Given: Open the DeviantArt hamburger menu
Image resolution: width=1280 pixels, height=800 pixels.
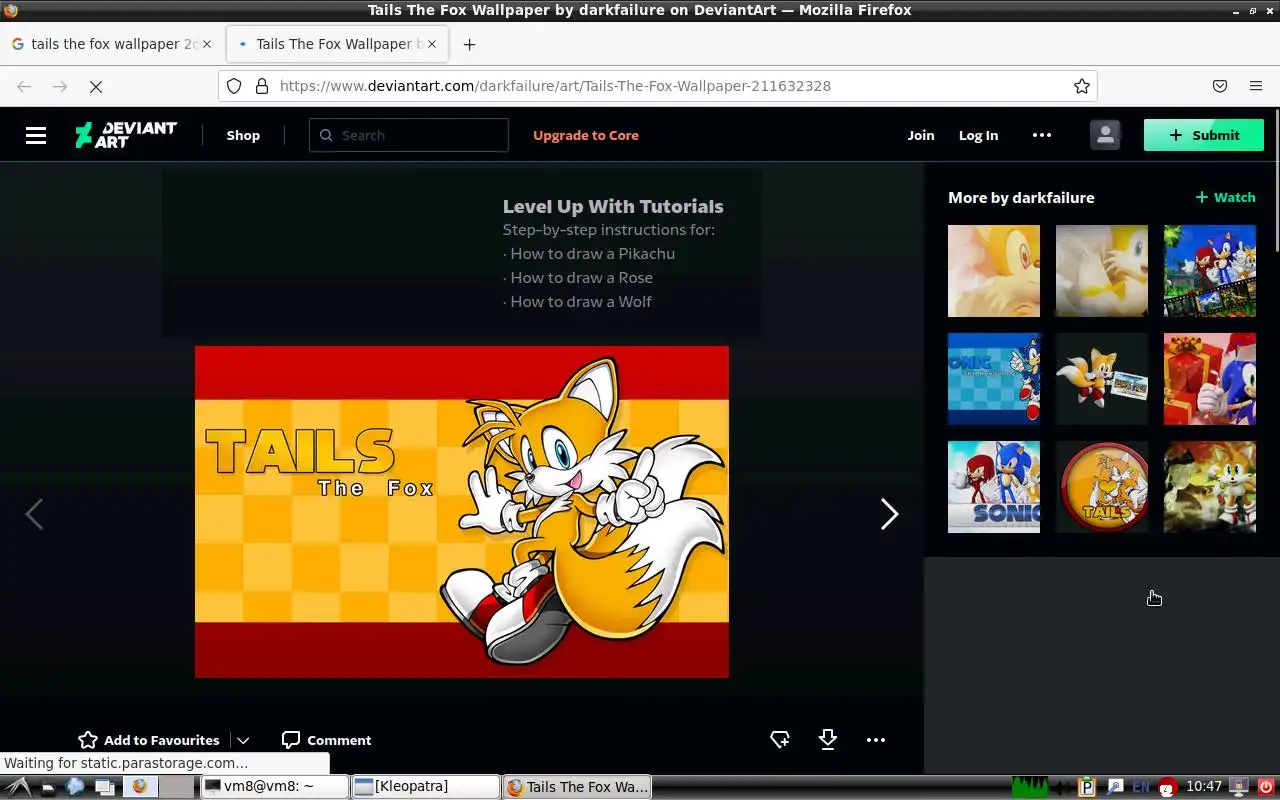Looking at the screenshot, I should (x=36, y=135).
